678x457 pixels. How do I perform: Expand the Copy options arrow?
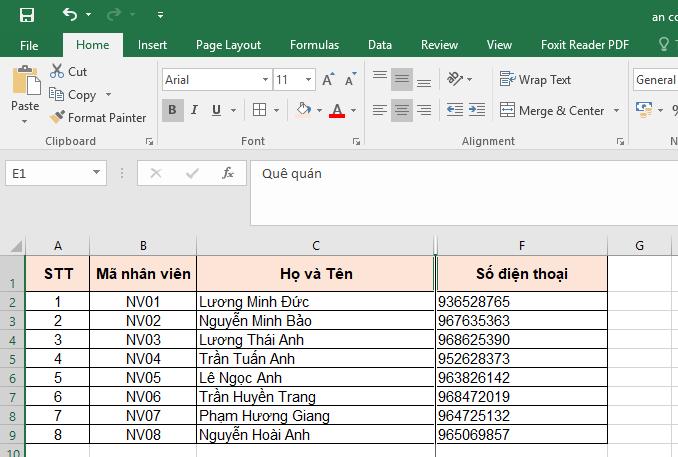point(109,94)
